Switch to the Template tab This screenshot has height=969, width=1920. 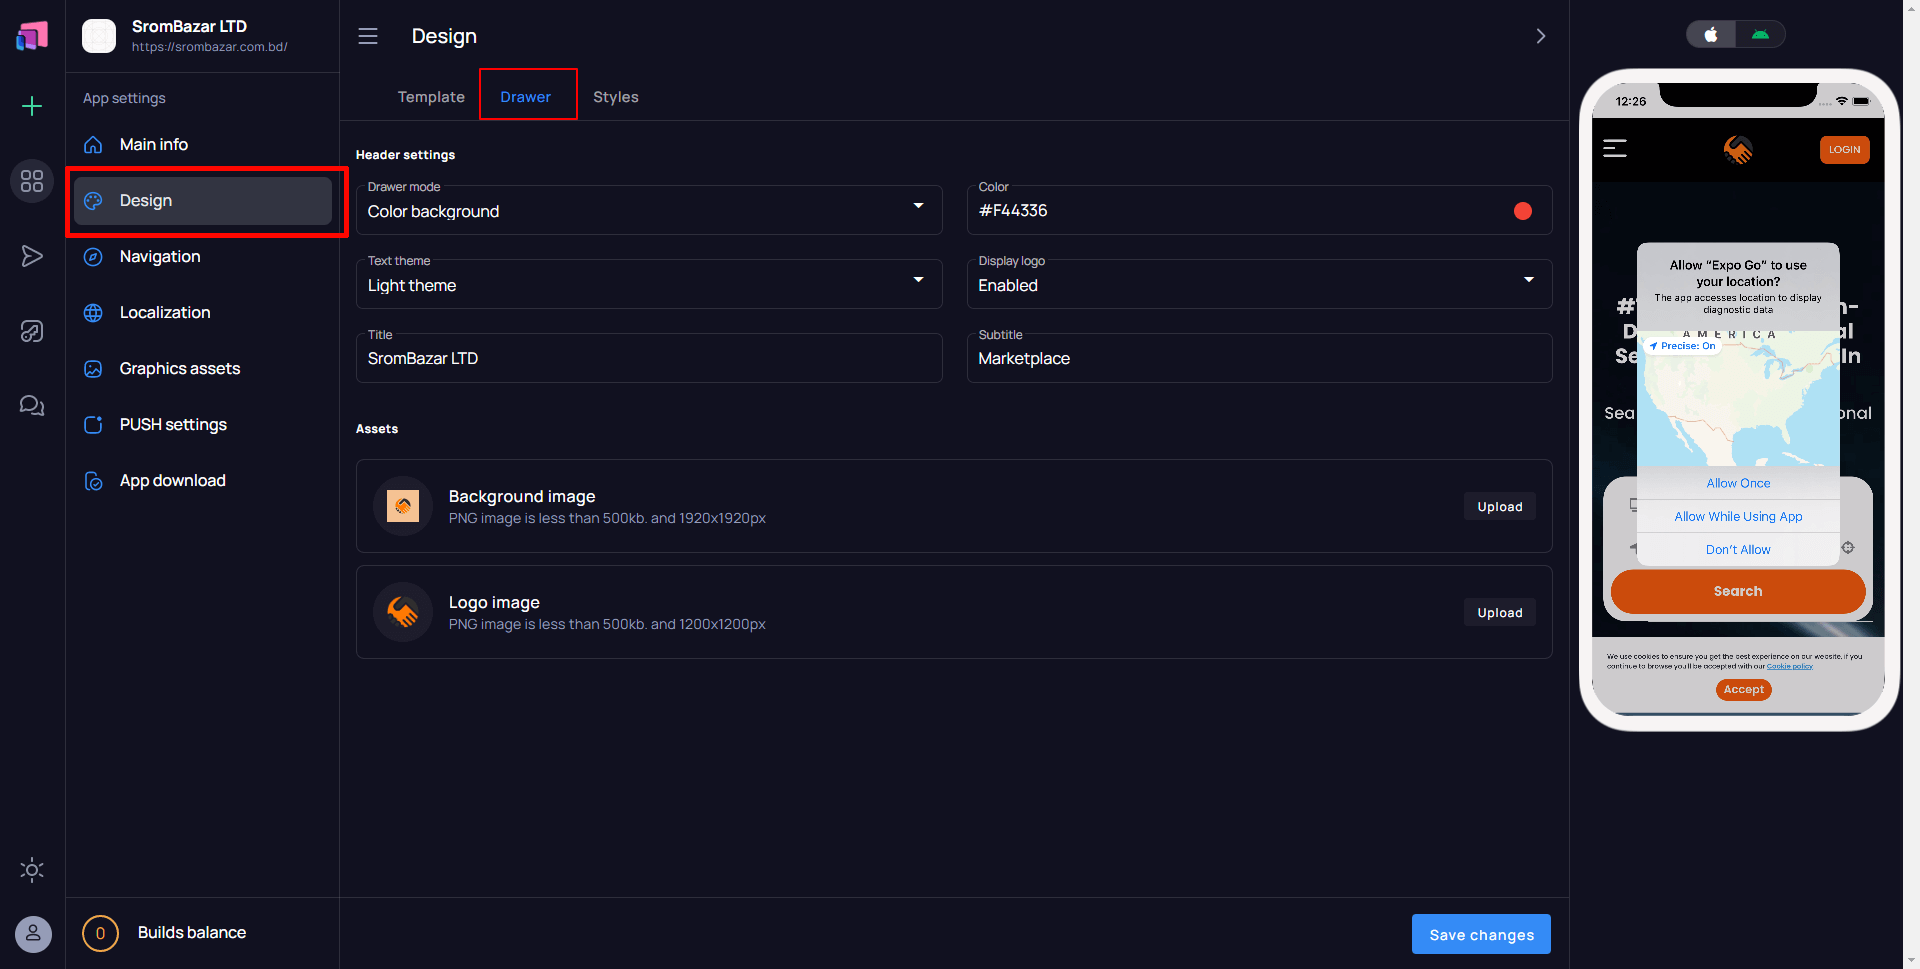(x=430, y=96)
